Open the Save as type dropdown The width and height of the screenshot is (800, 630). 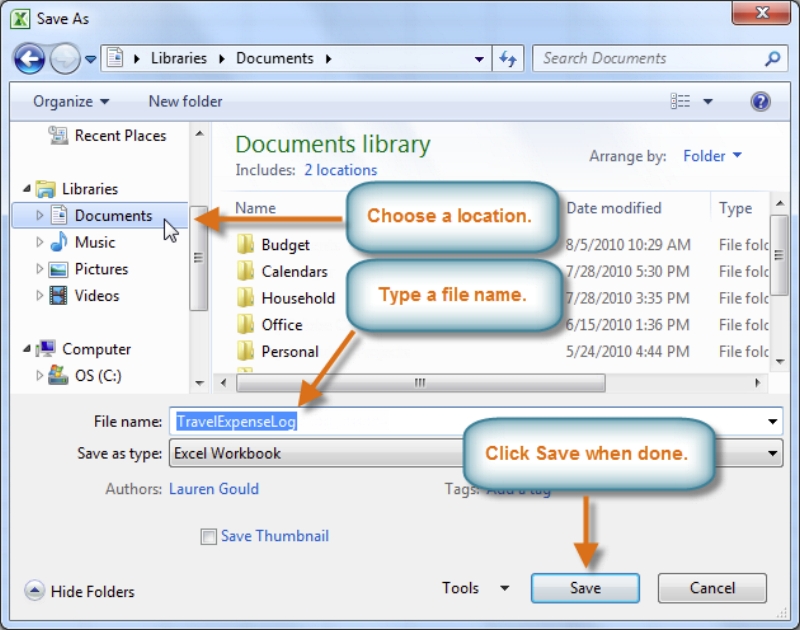[x=771, y=453]
